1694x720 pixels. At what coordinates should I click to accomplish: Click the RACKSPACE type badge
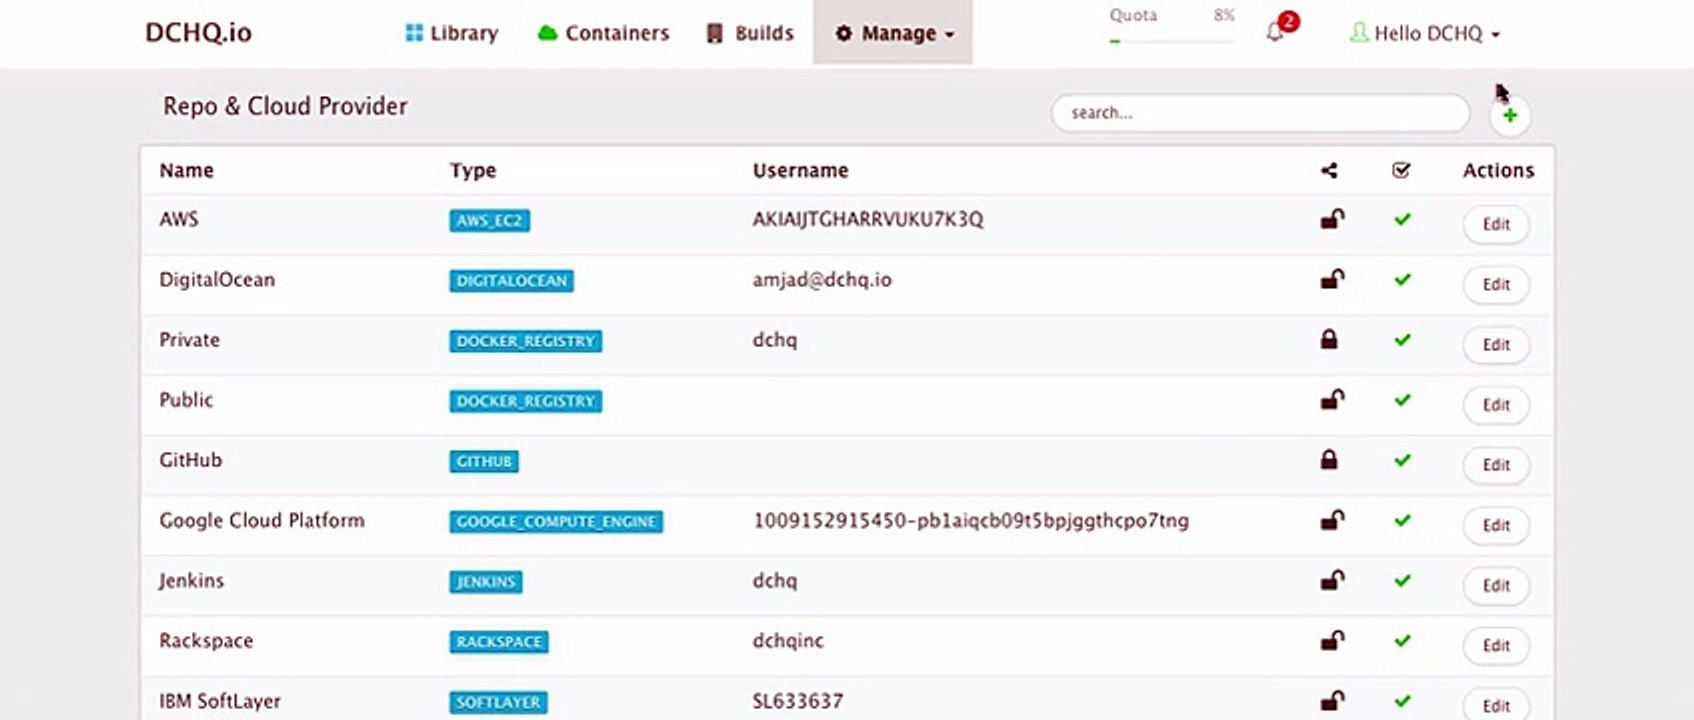(499, 641)
